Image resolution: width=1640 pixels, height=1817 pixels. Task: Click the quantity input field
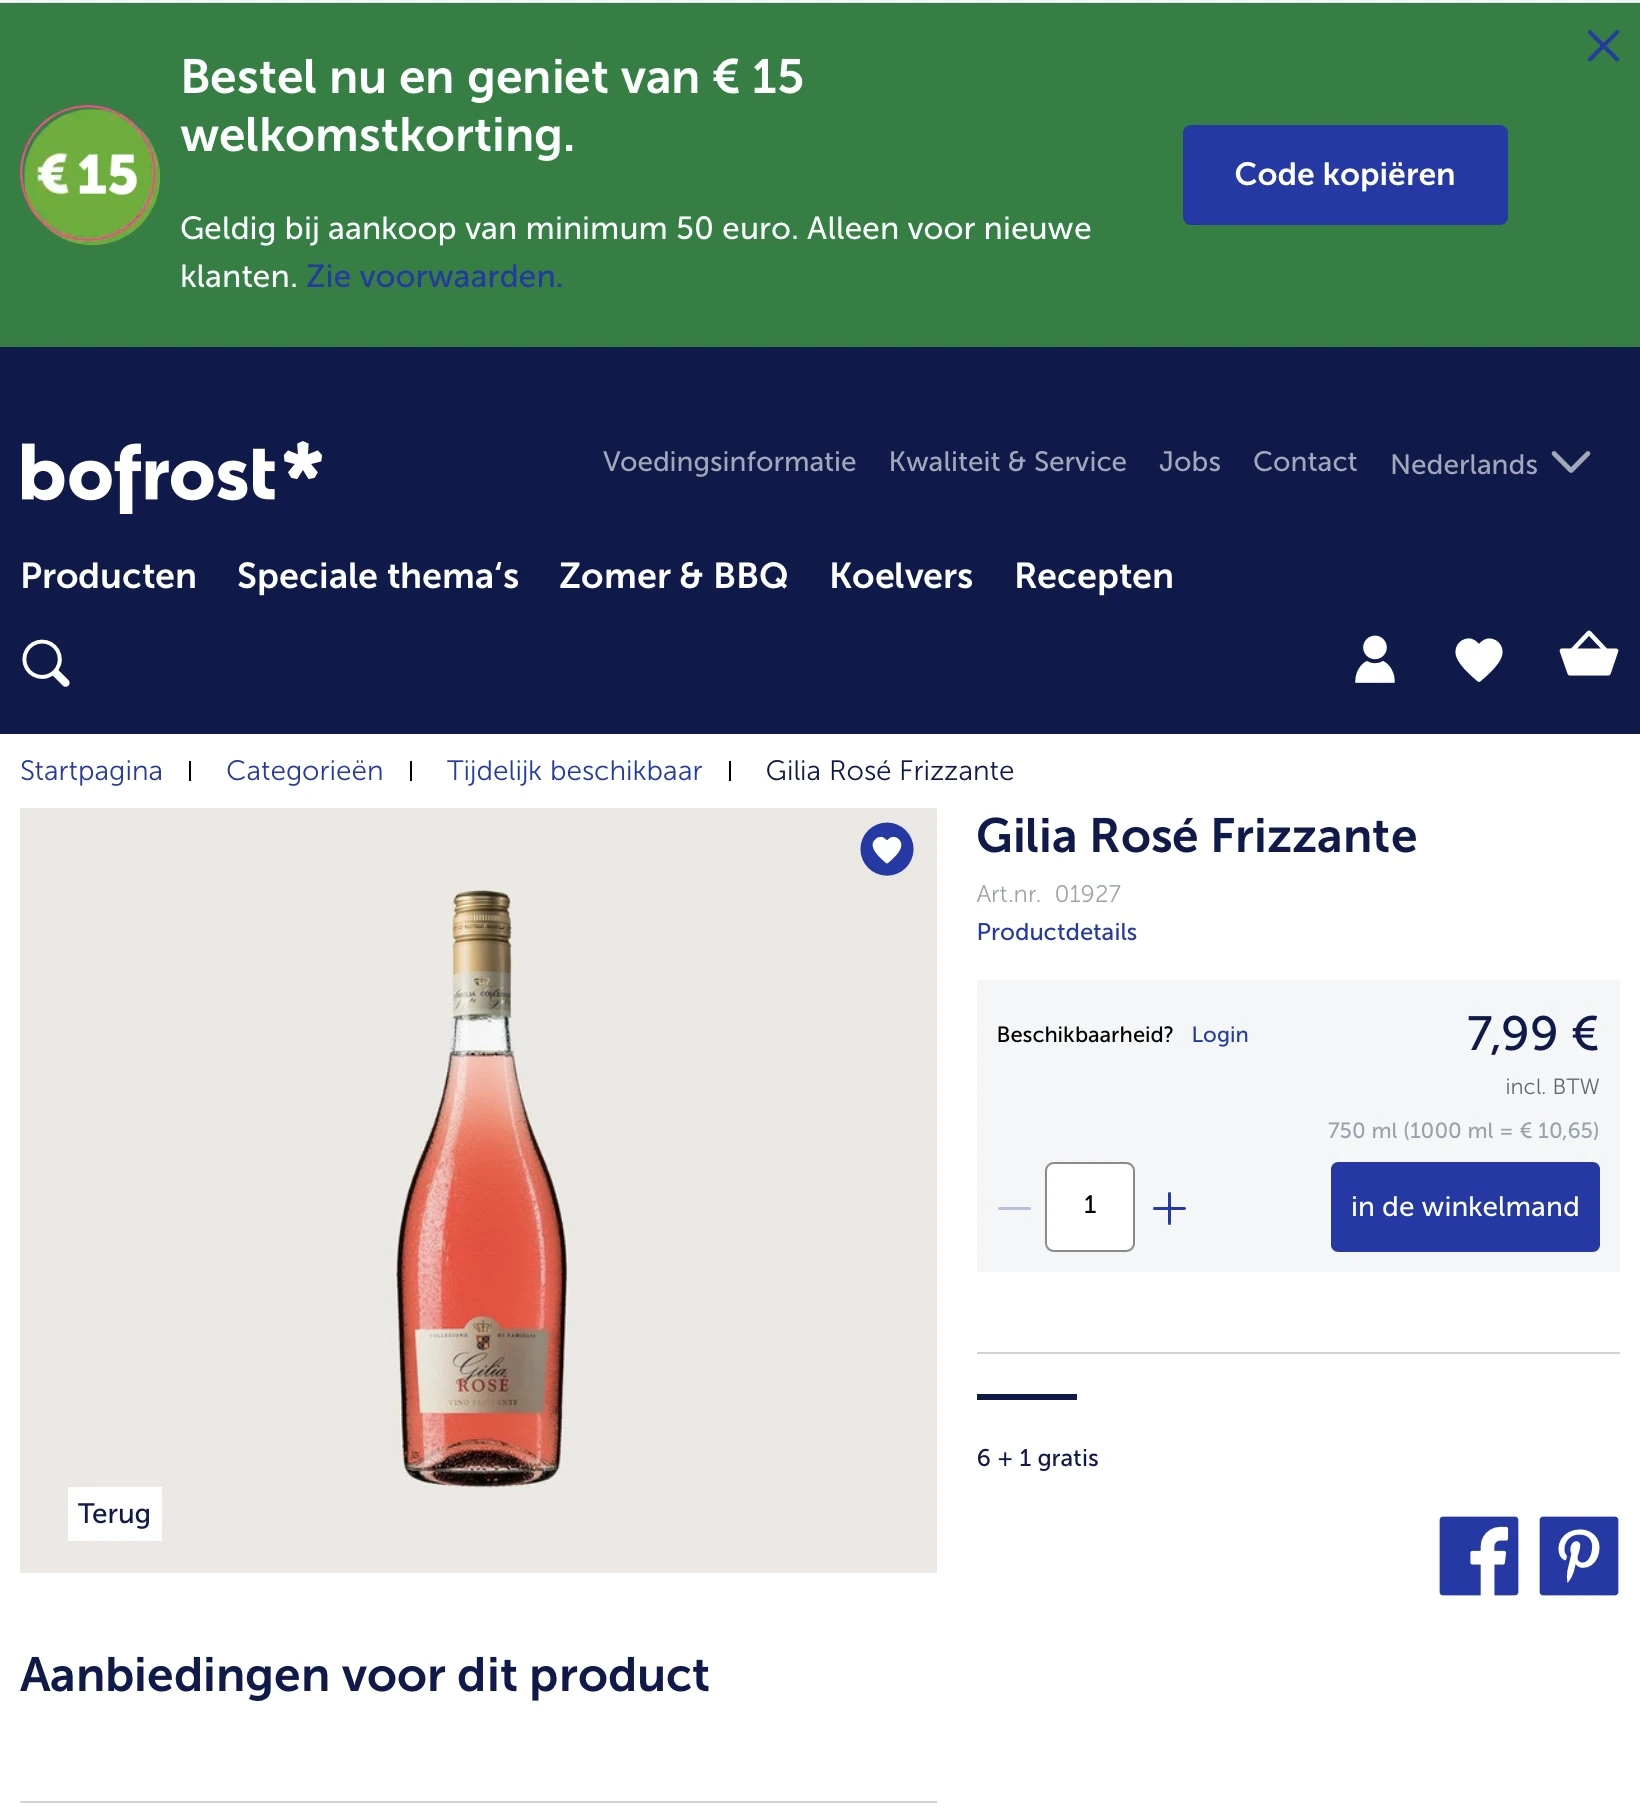(x=1089, y=1207)
